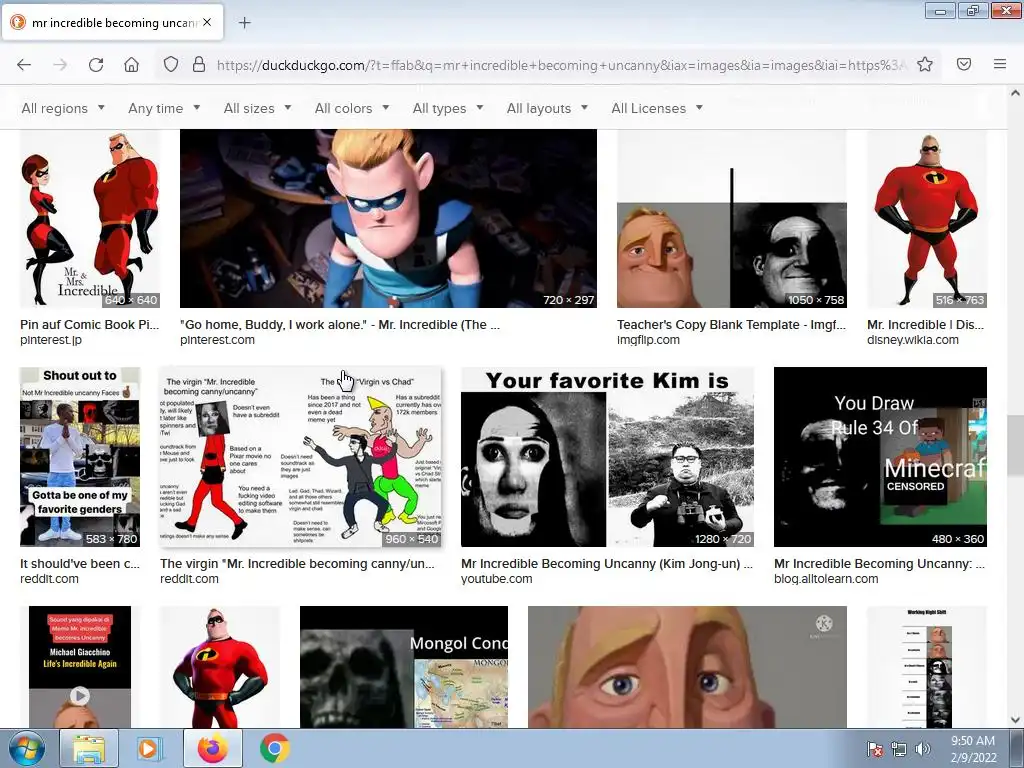
Task: Open the Firefox home page
Action: point(131,65)
